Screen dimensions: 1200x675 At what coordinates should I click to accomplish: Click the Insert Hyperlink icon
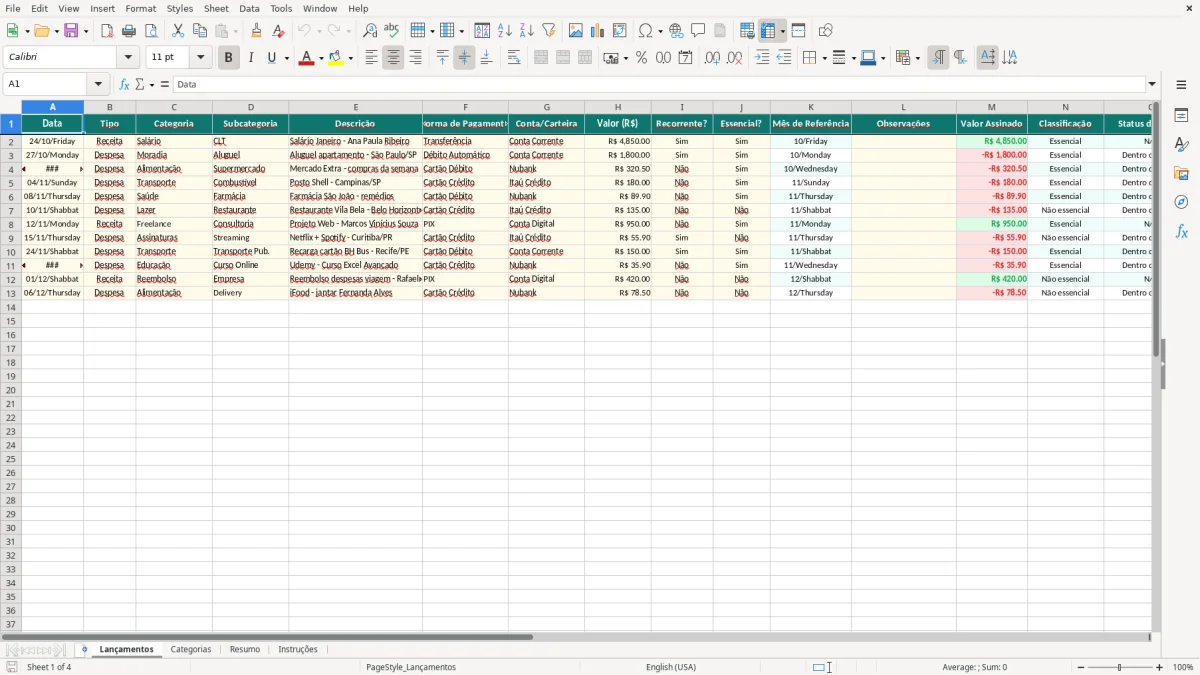pyautogui.click(x=676, y=31)
